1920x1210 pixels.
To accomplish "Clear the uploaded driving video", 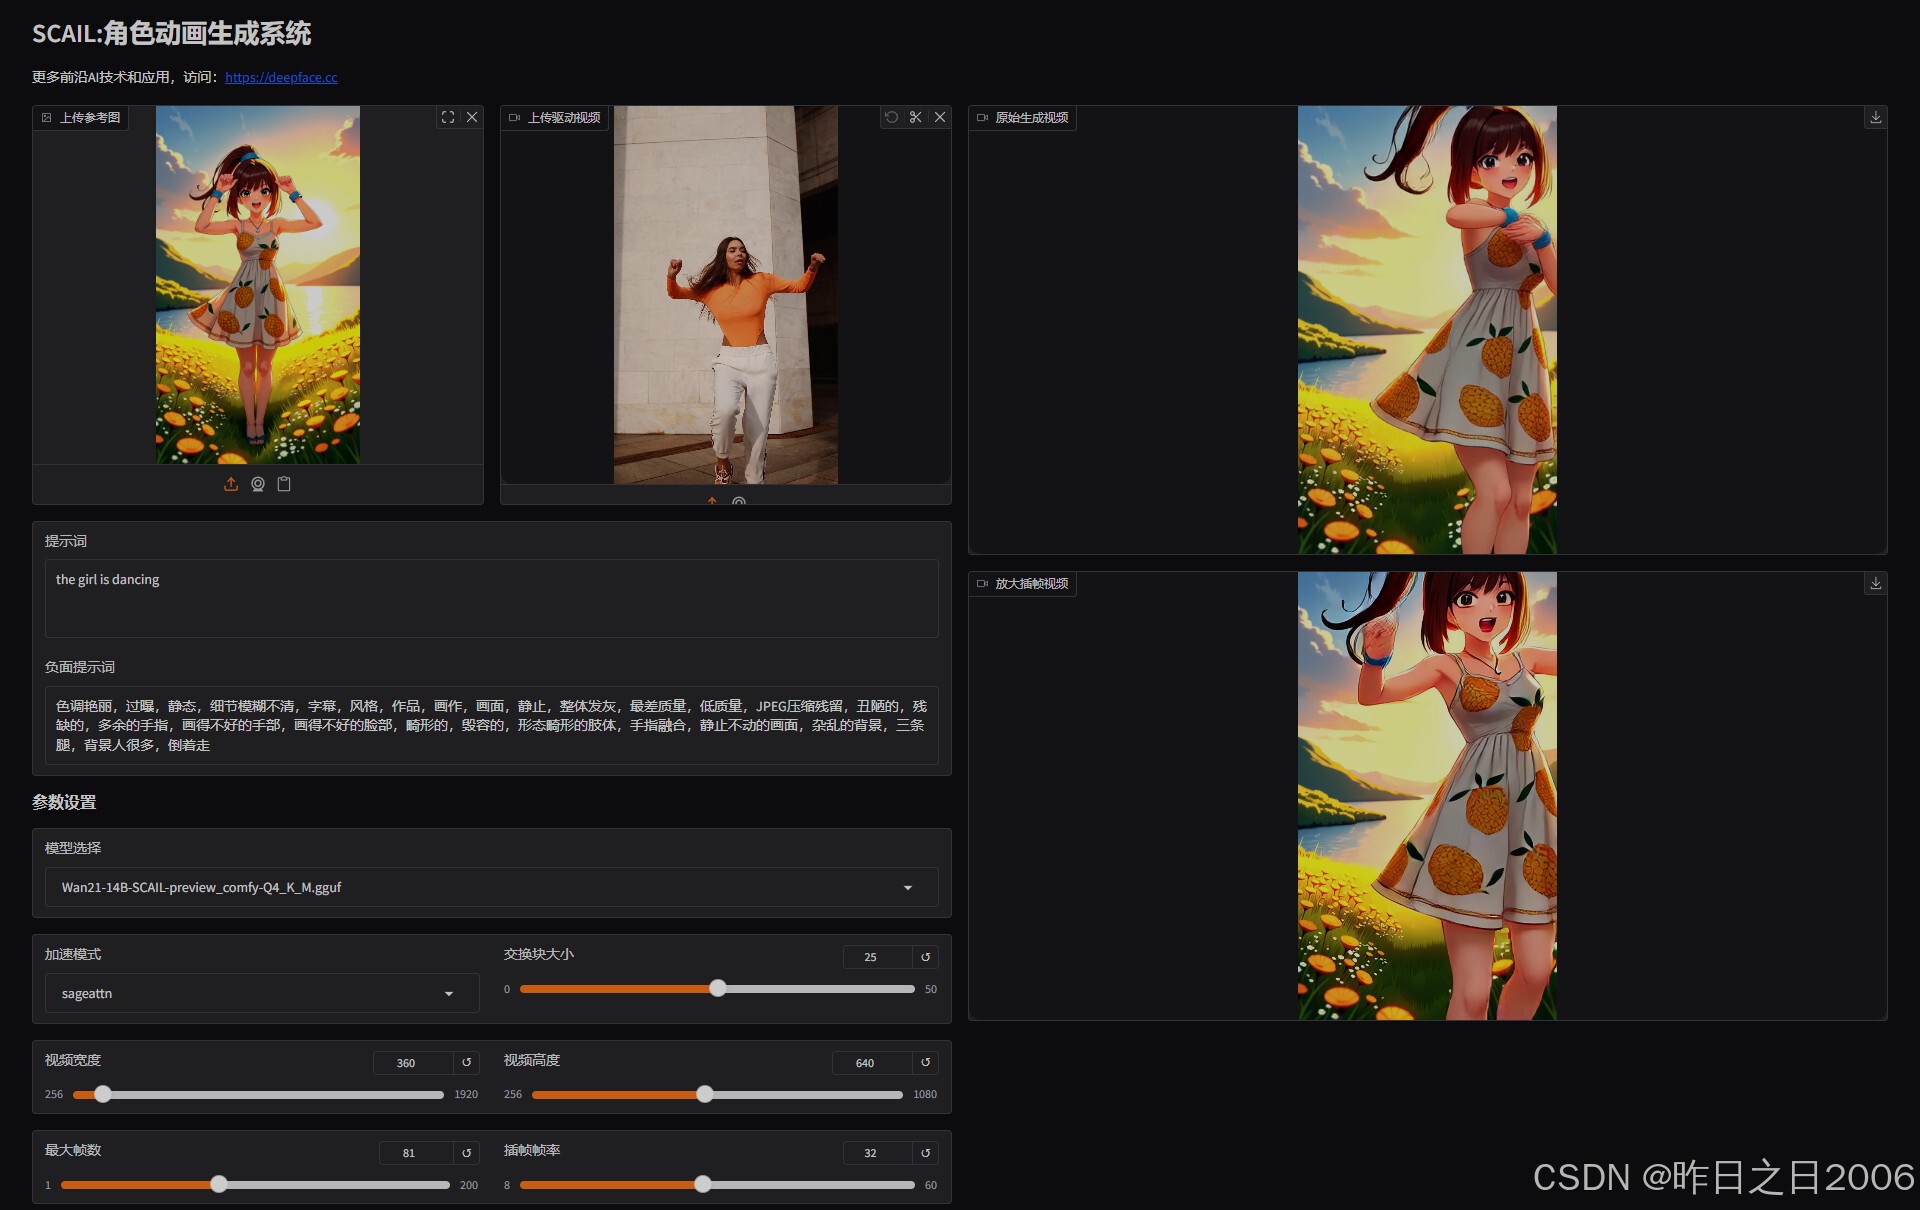I will (940, 117).
